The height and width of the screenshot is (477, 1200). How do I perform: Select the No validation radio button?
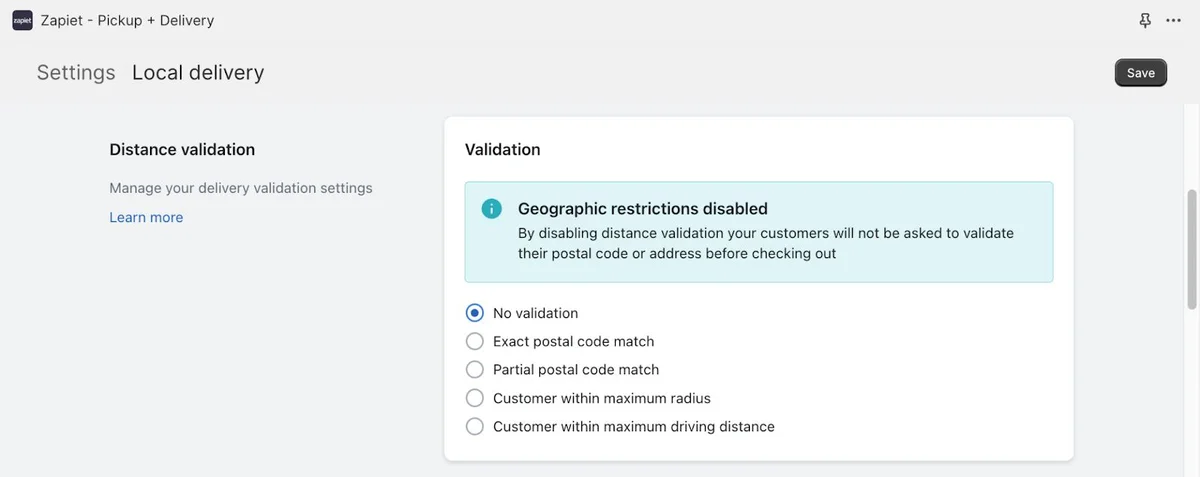[475, 313]
